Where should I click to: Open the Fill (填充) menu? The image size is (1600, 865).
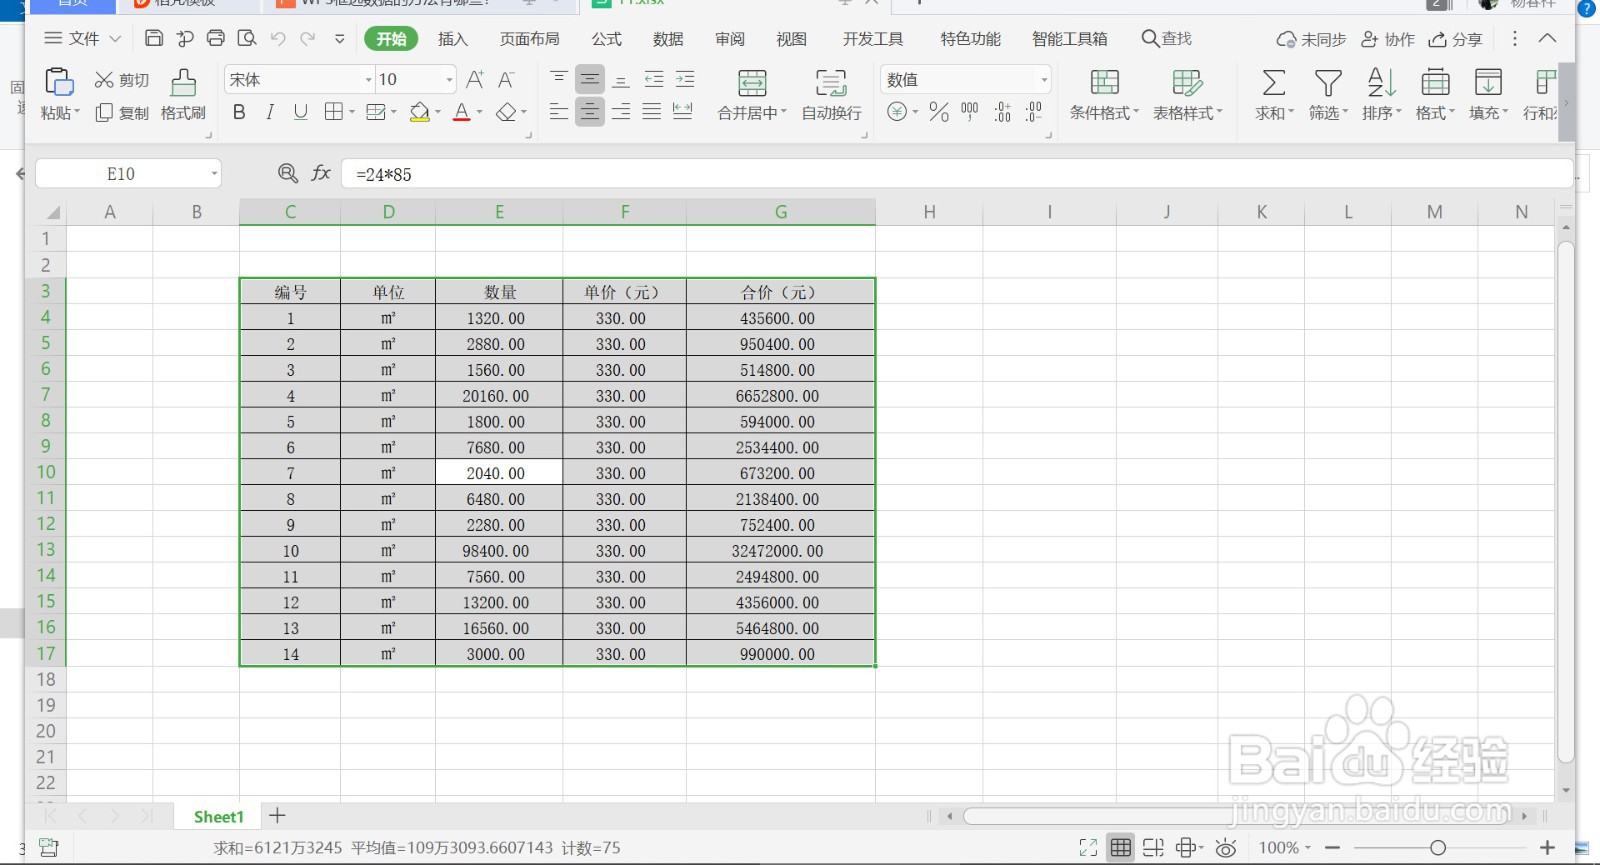pos(1488,95)
